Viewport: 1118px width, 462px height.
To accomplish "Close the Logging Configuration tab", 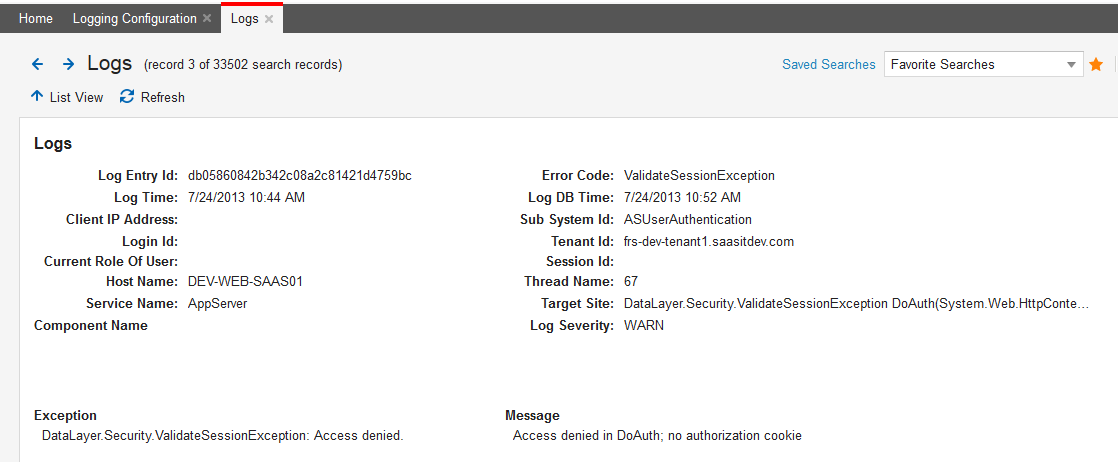I will click(207, 19).
